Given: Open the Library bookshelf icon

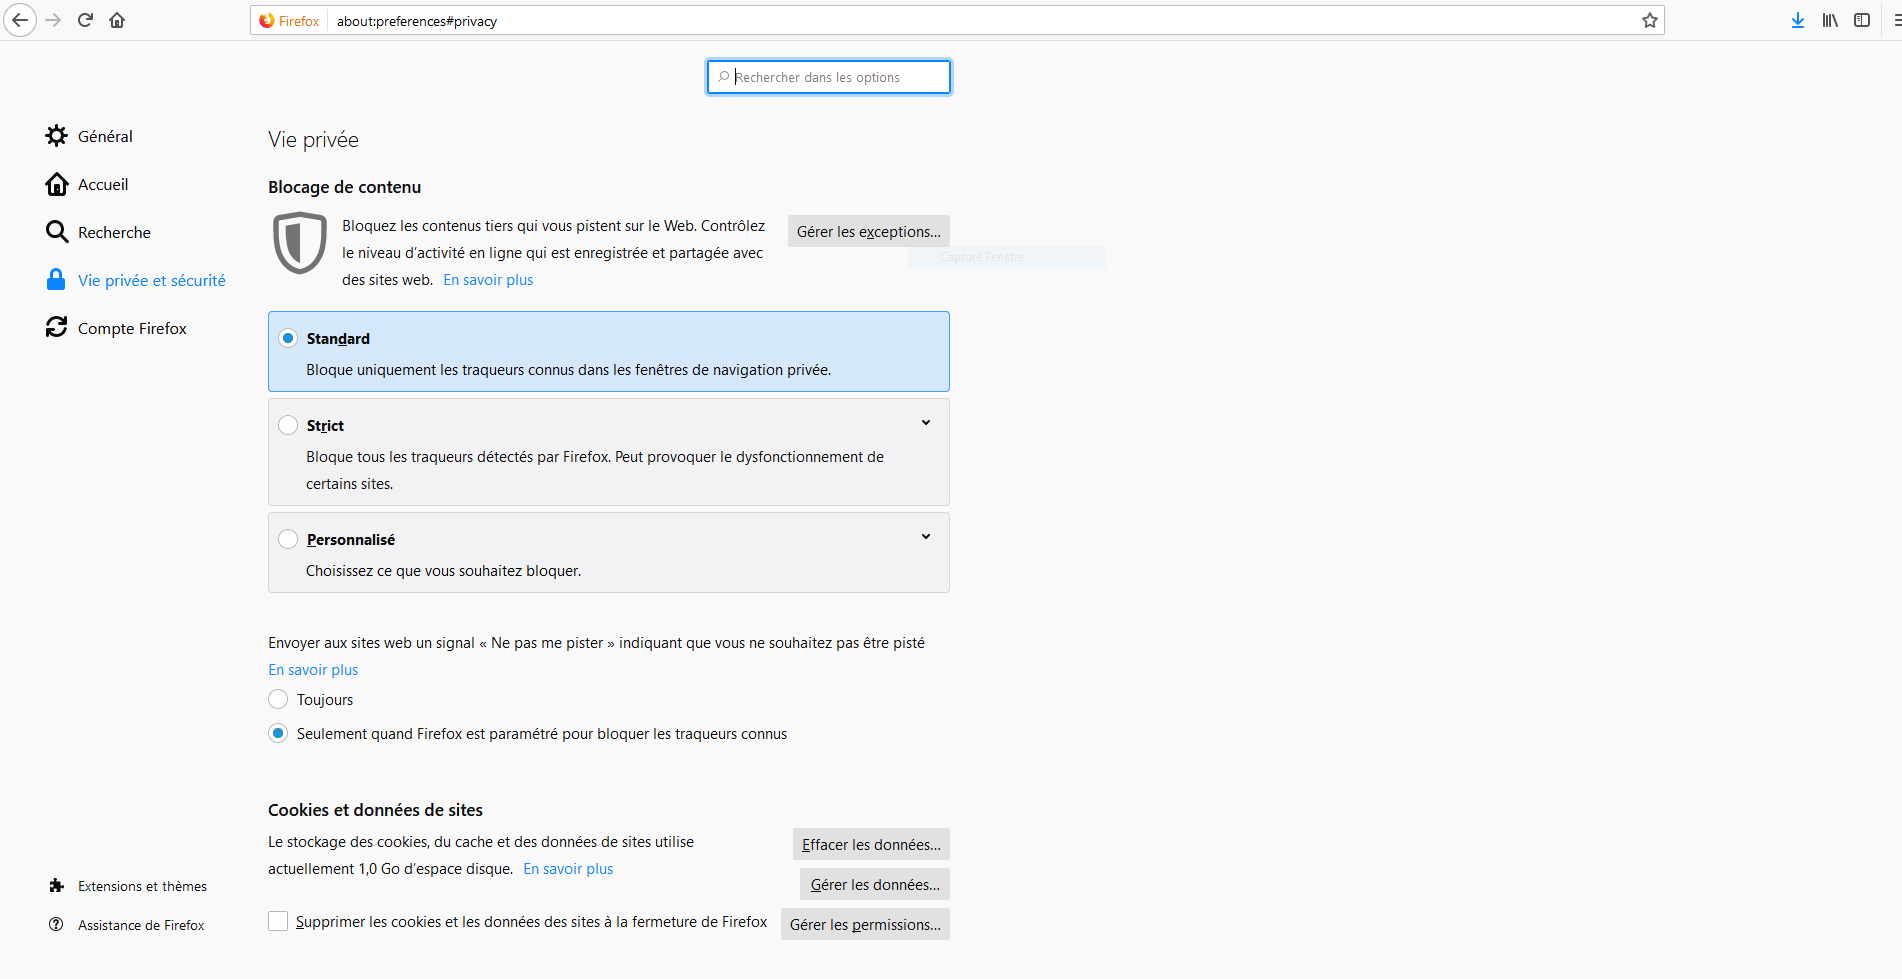Looking at the screenshot, I should coord(1830,20).
